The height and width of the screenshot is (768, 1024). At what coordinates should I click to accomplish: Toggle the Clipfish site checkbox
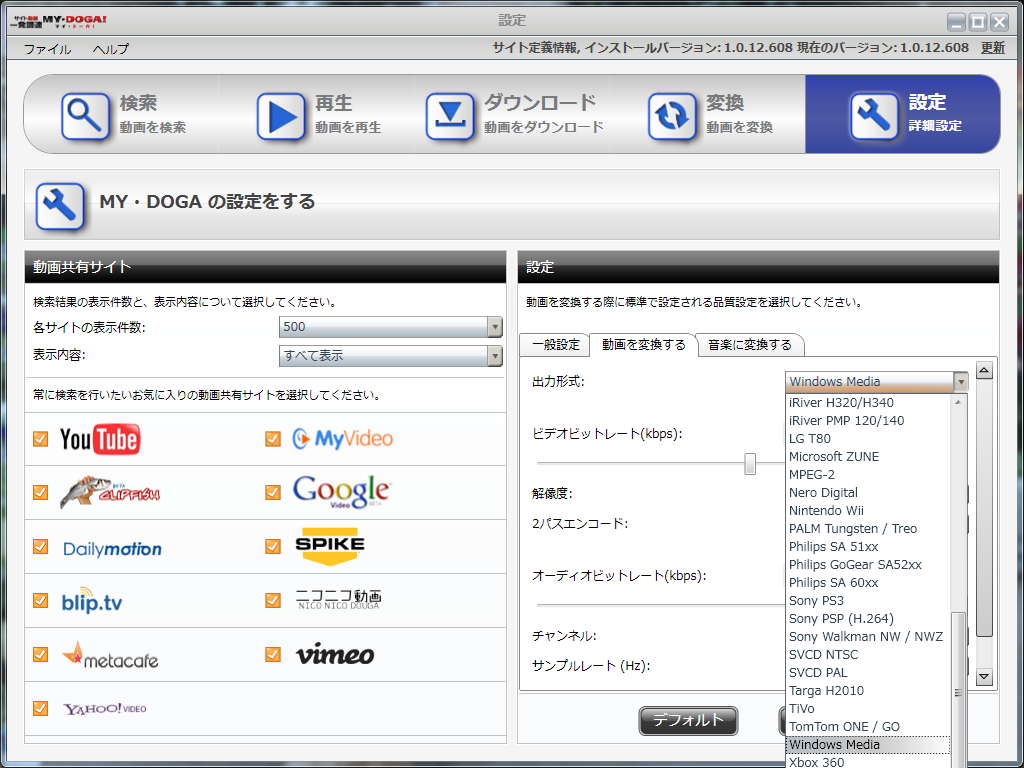40,492
